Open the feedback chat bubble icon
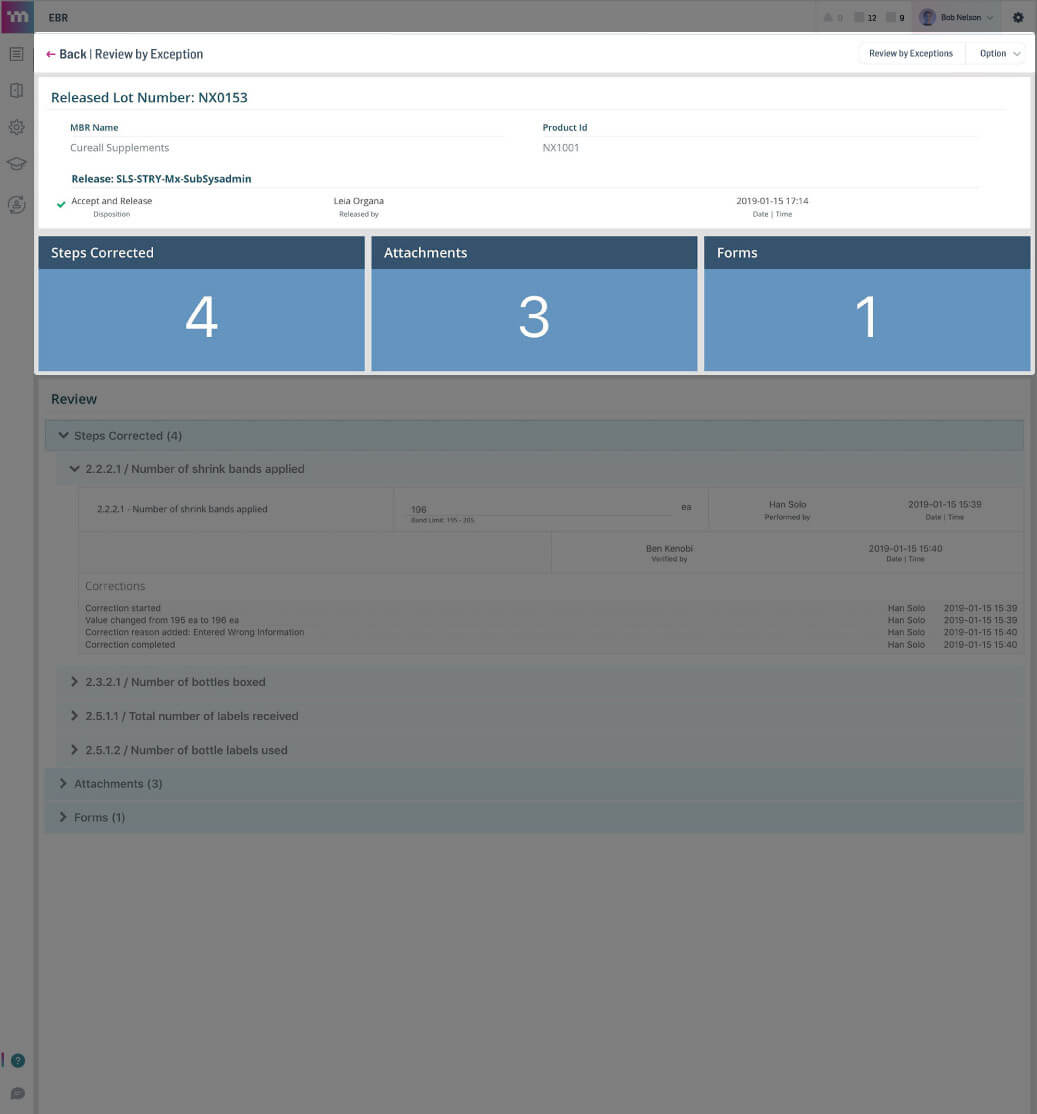Viewport: 1037px width, 1114px height. coord(18,1093)
